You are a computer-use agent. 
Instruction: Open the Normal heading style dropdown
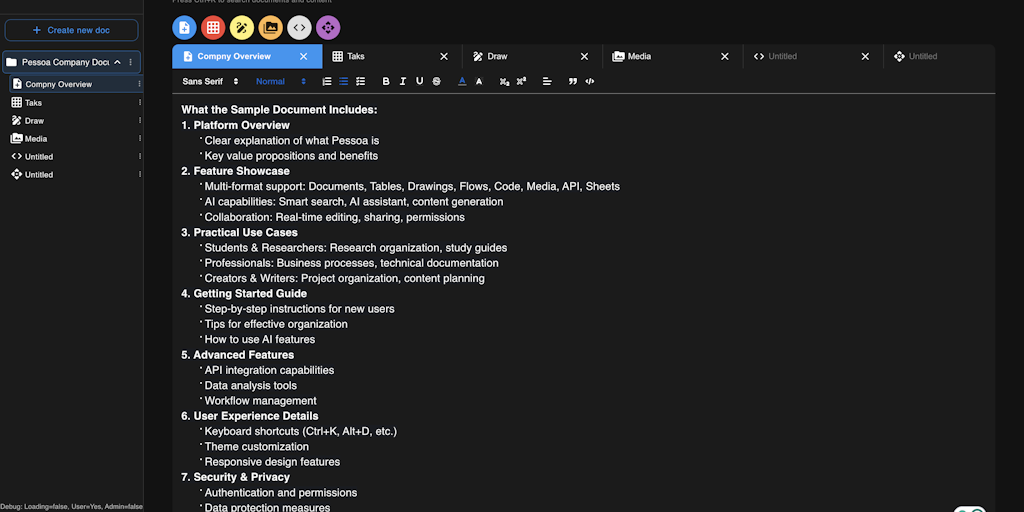[x=281, y=82]
